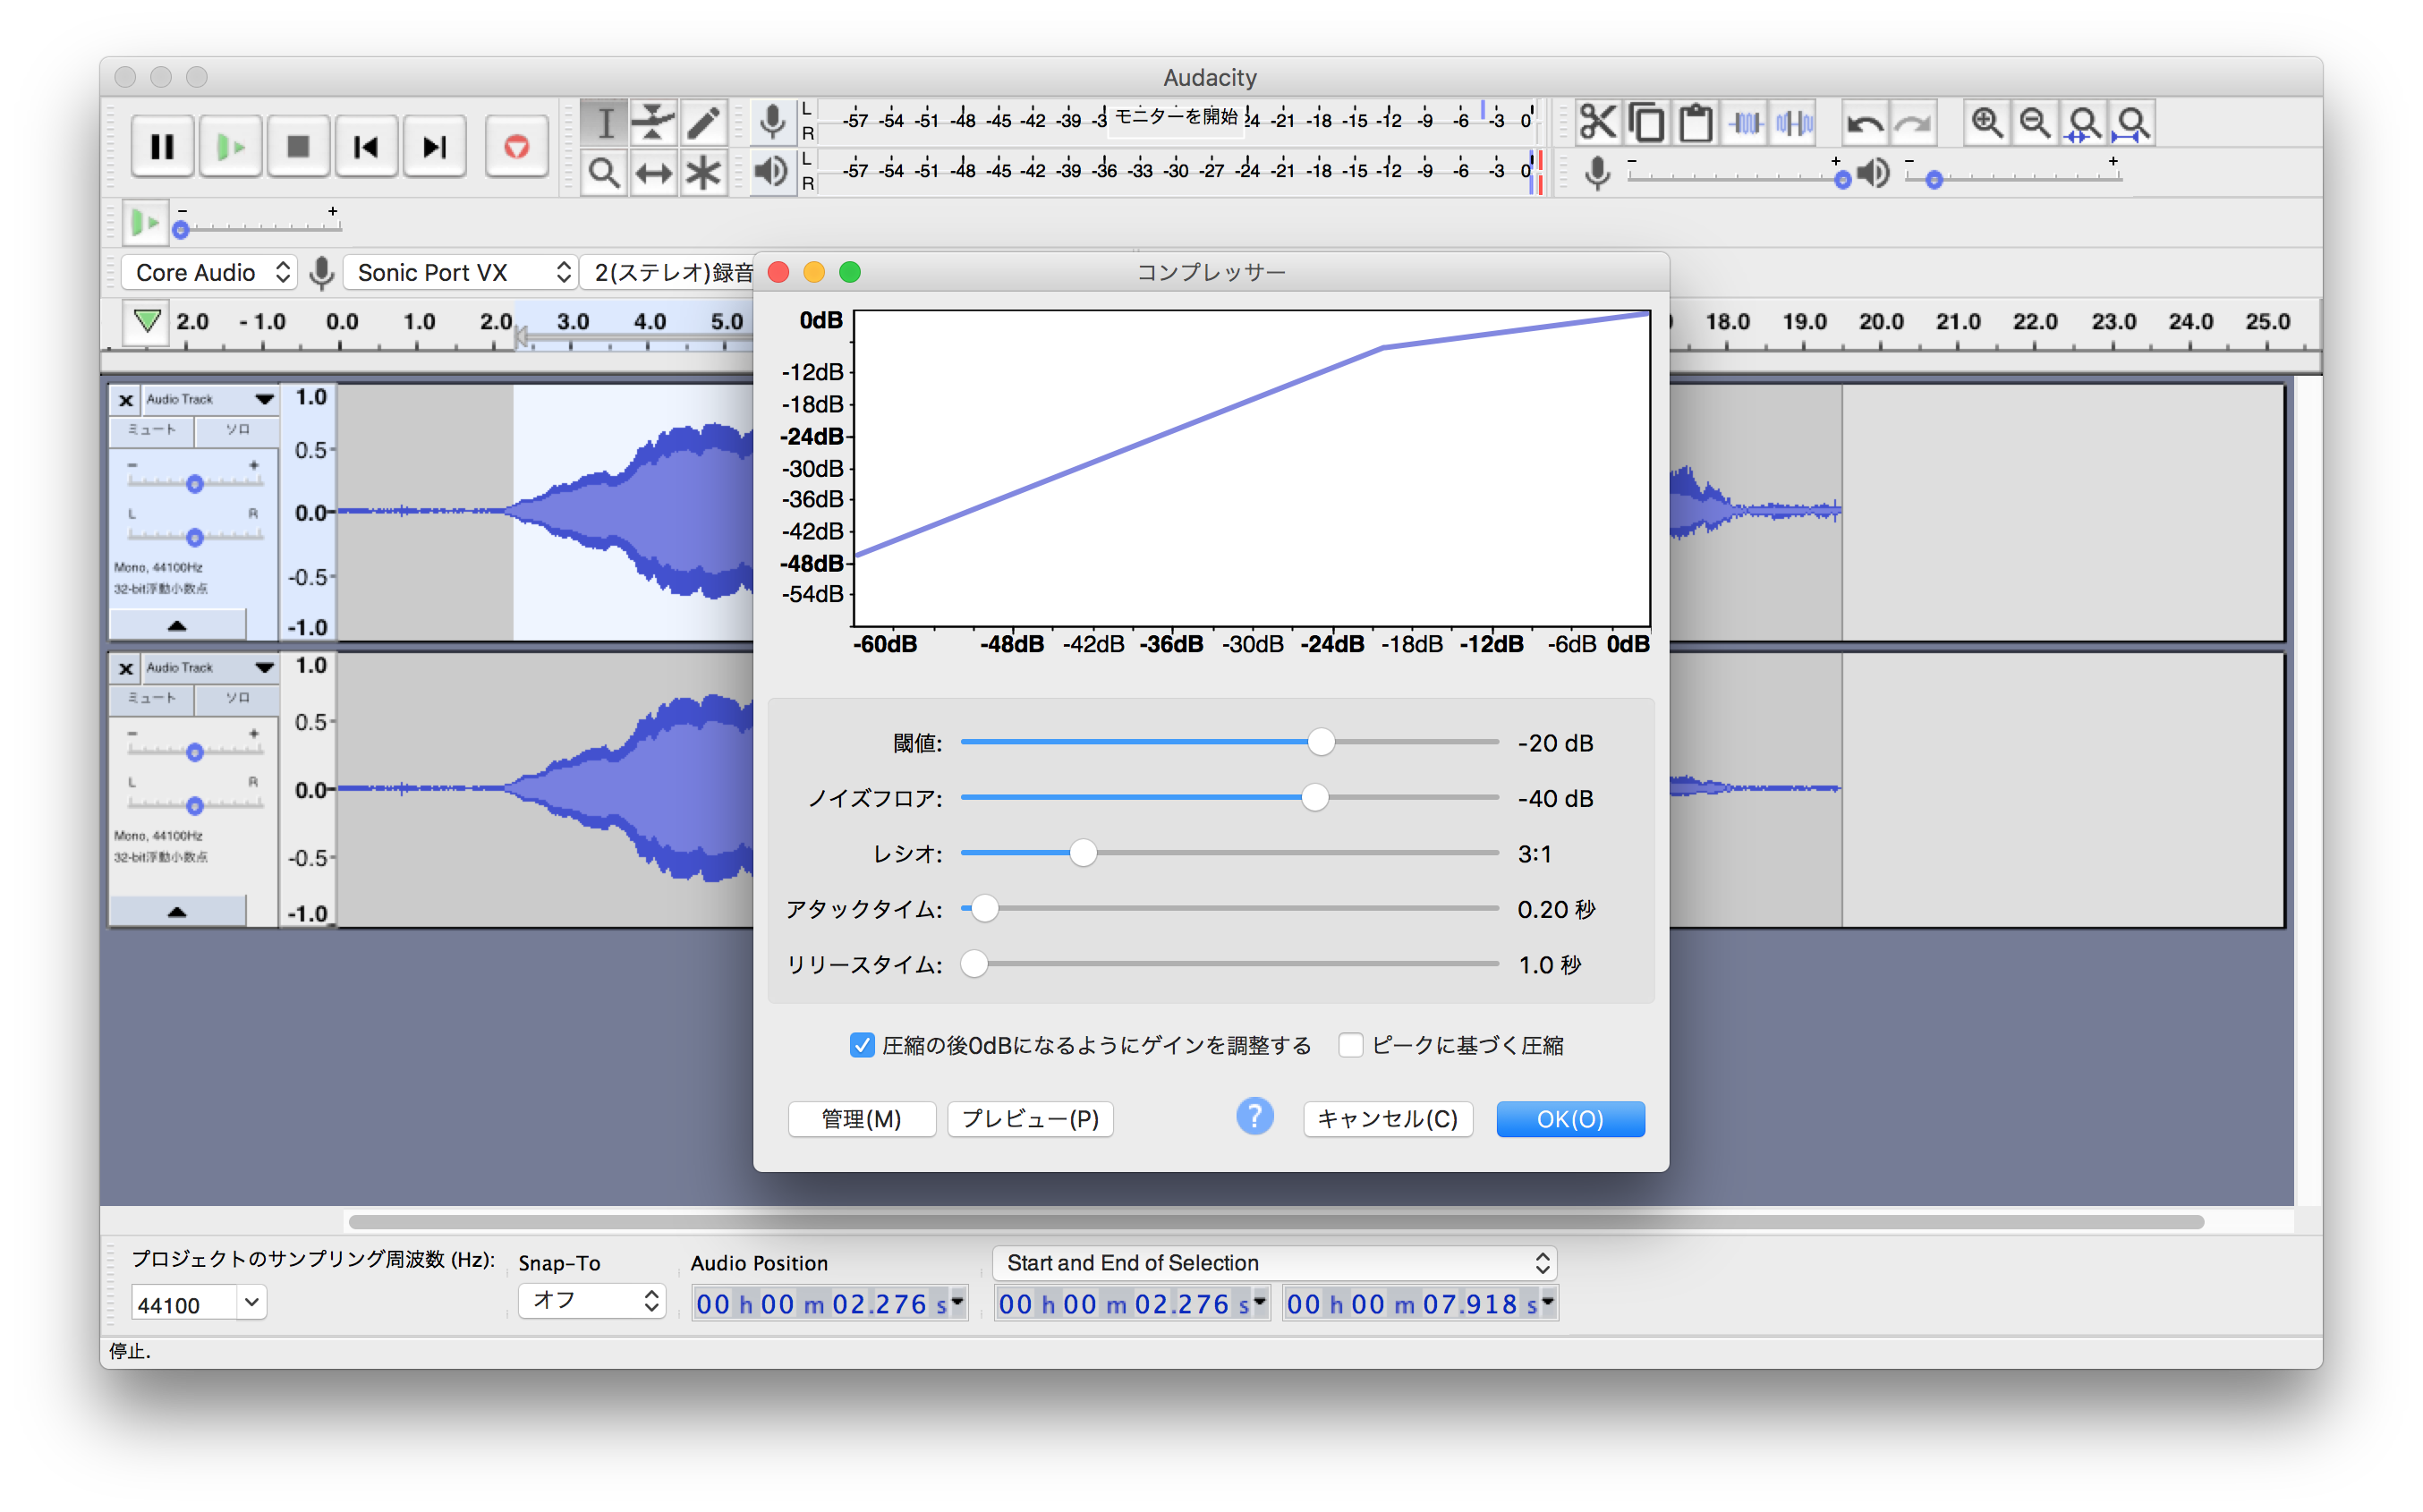Click the Cancel (C) button

click(1387, 1119)
